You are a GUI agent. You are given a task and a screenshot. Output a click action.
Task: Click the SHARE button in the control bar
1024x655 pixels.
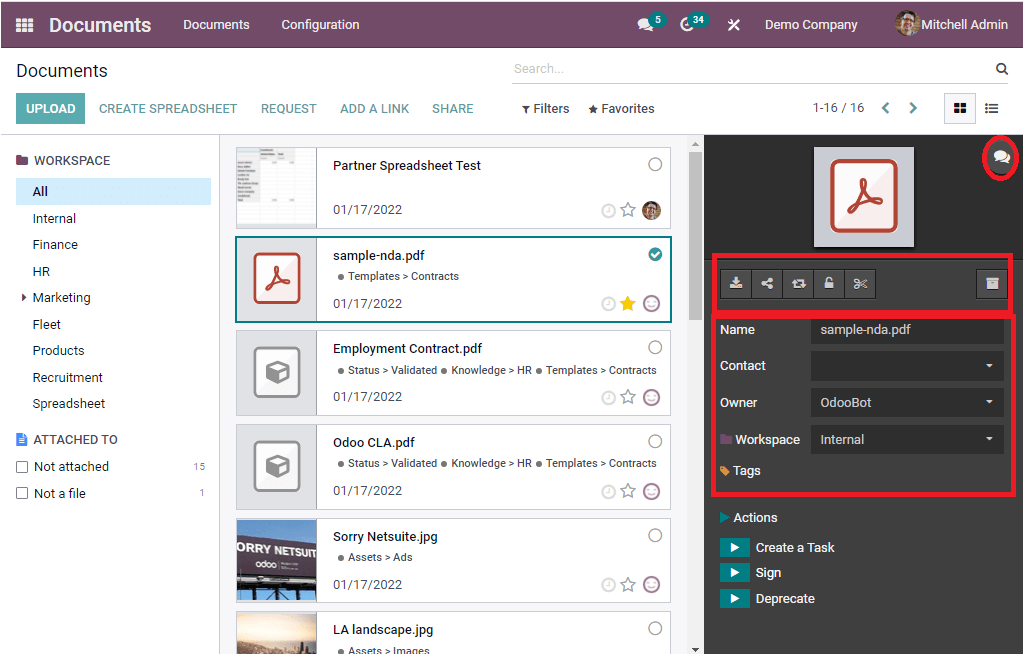point(453,109)
